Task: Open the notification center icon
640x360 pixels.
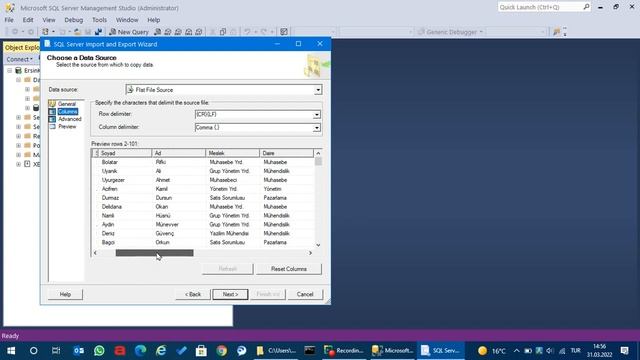Action: click(x=624, y=351)
